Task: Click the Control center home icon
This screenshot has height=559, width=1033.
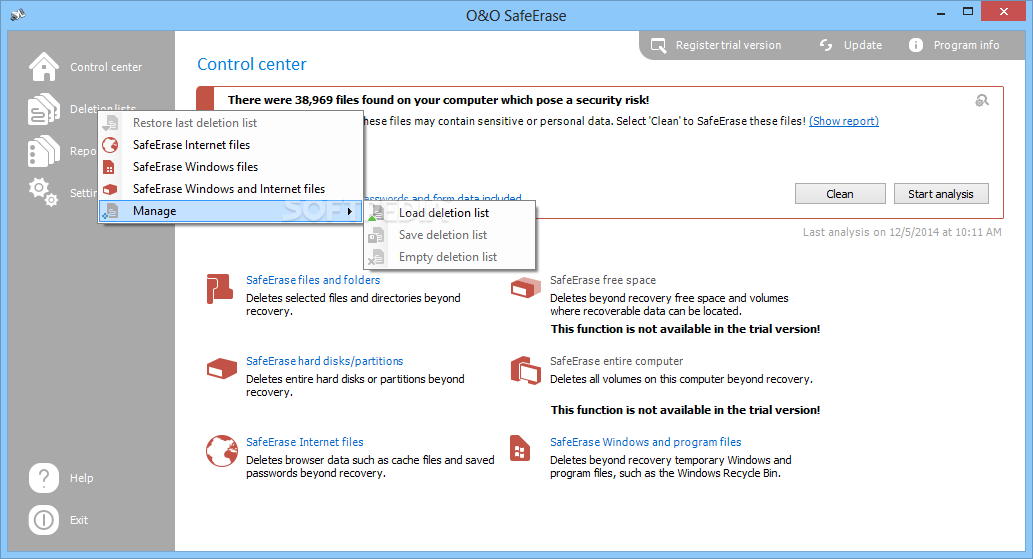Action: point(43,67)
